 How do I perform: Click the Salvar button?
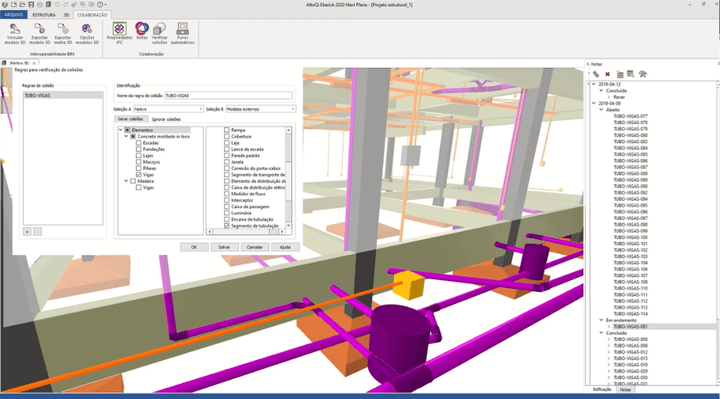(224, 247)
